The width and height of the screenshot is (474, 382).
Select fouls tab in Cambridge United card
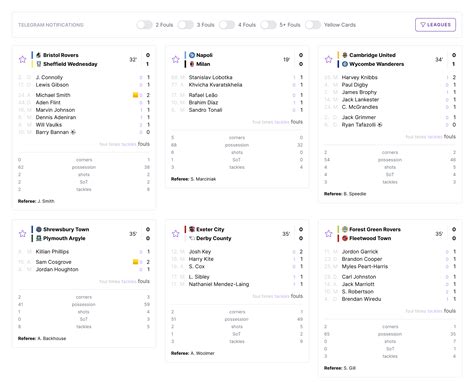[450, 136]
